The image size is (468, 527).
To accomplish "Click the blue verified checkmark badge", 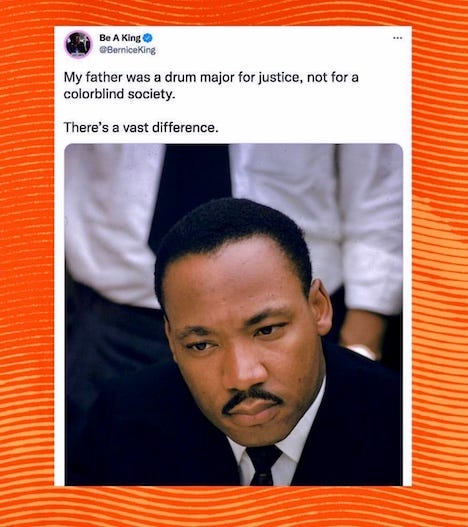I will (148, 38).
